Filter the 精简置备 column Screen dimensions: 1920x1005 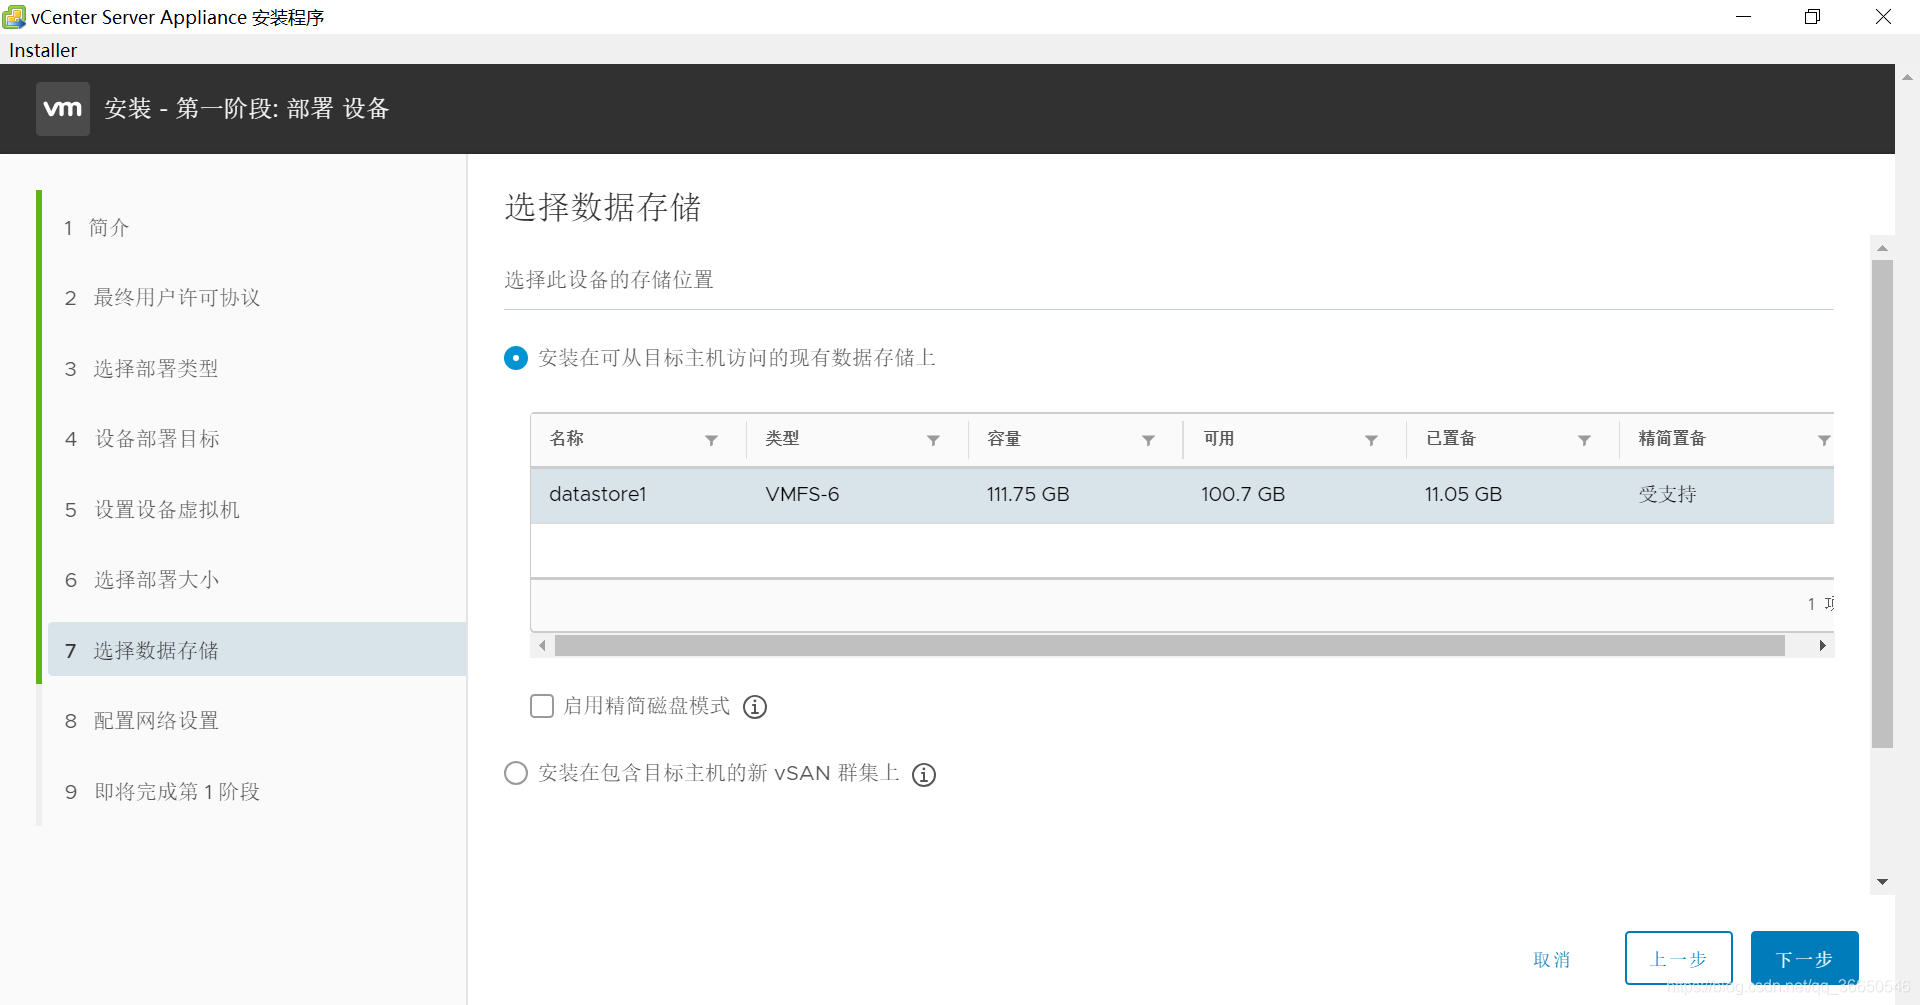1824,440
